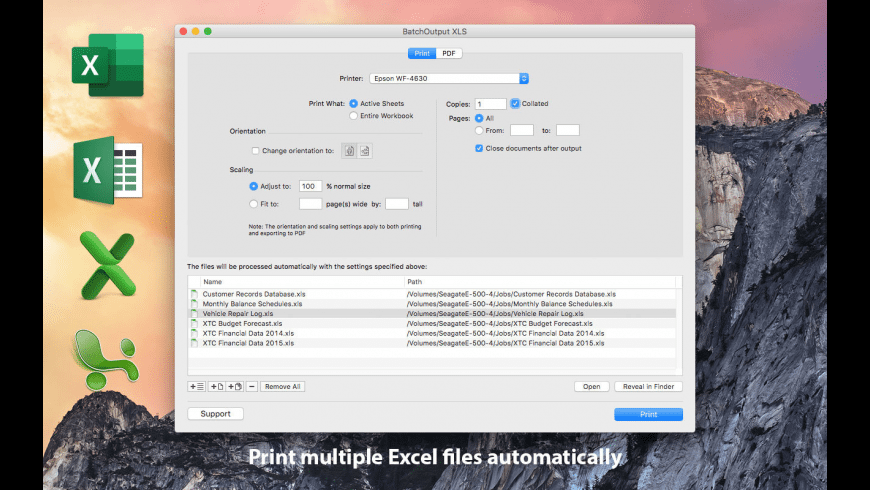Click the oldest green swirl Excel icon
The image size is (870, 490).
(105, 359)
